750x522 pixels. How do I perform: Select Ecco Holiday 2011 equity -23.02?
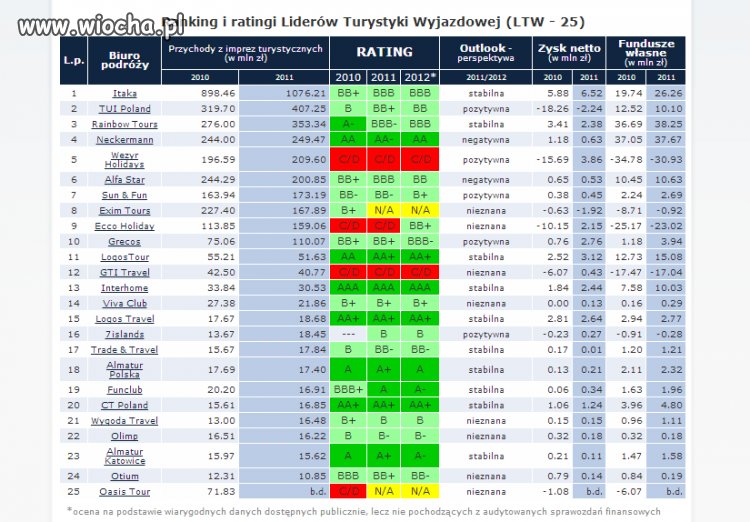[x=666, y=226]
